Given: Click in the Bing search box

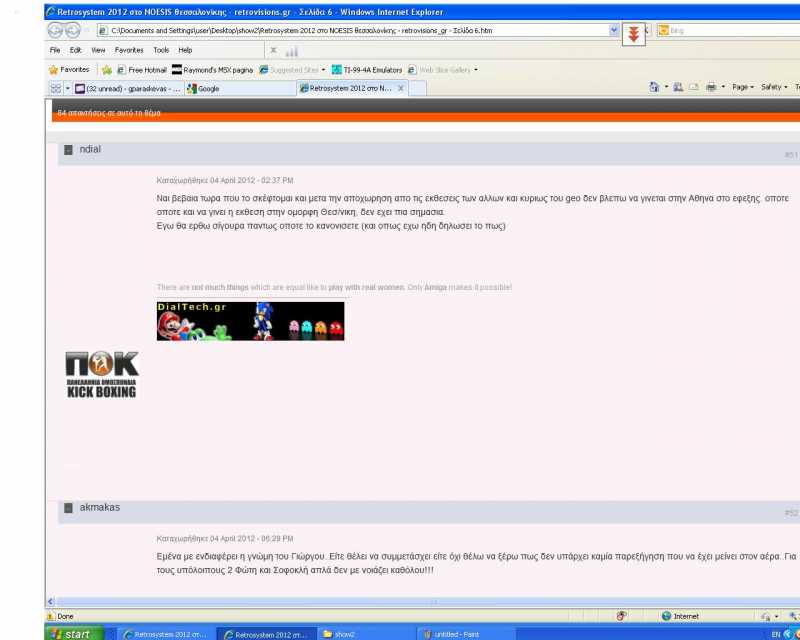Looking at the screenshot, I should pyautogui.click(x=730, y=31).
